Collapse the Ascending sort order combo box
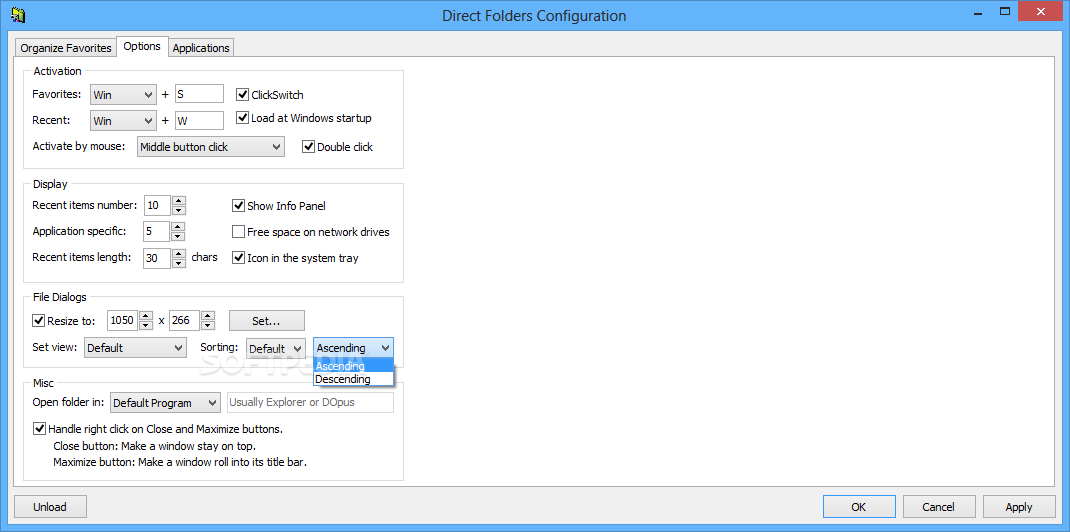This screenshot has width=1070, height=532. [353, 347]
